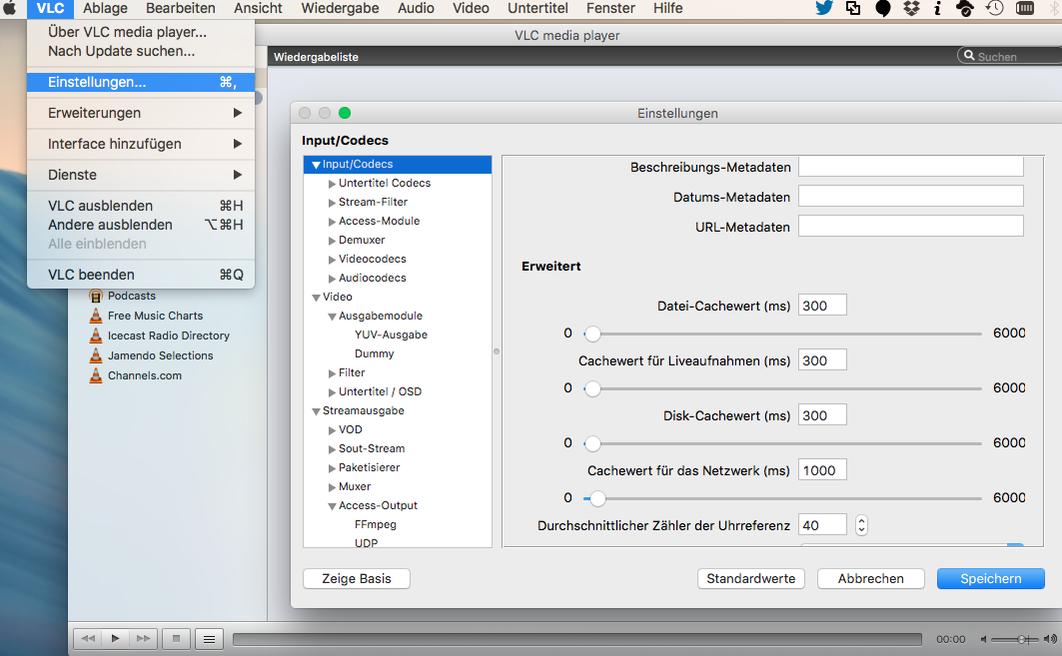Expand the Untertitel / OSD node
The image size is (1062, 656).
point(332,392)
